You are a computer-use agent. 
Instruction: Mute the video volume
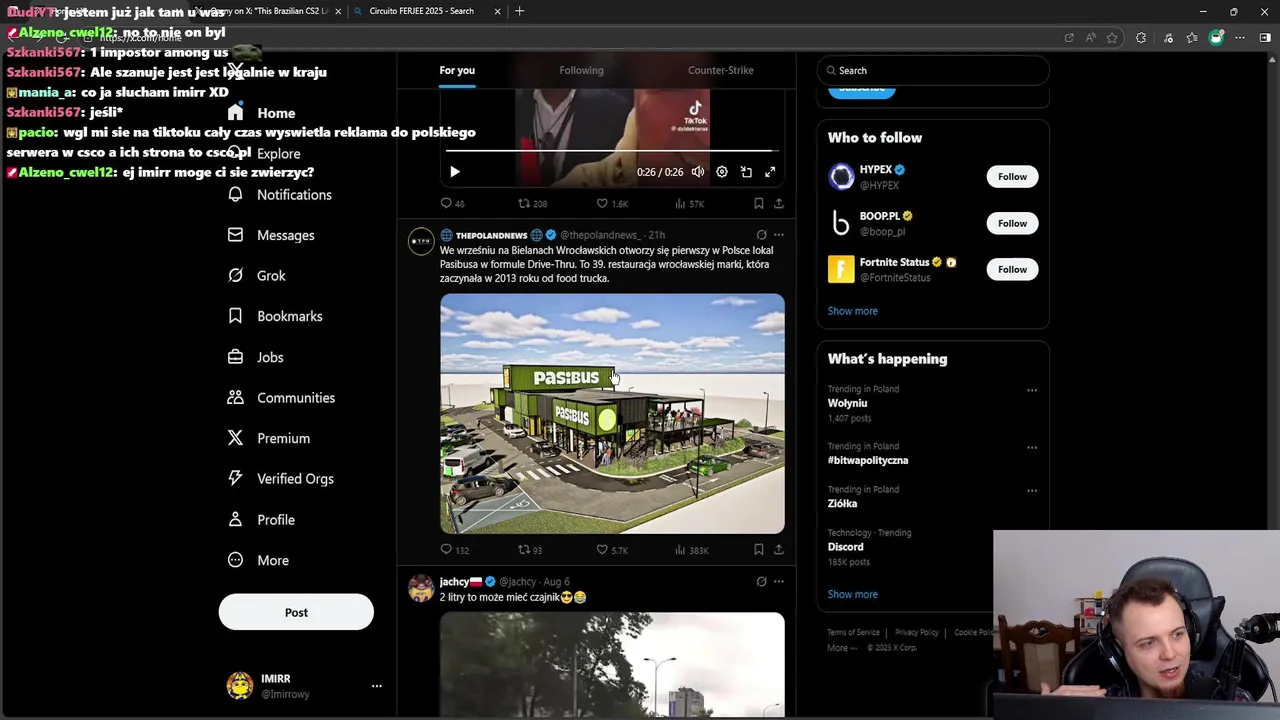698,172
